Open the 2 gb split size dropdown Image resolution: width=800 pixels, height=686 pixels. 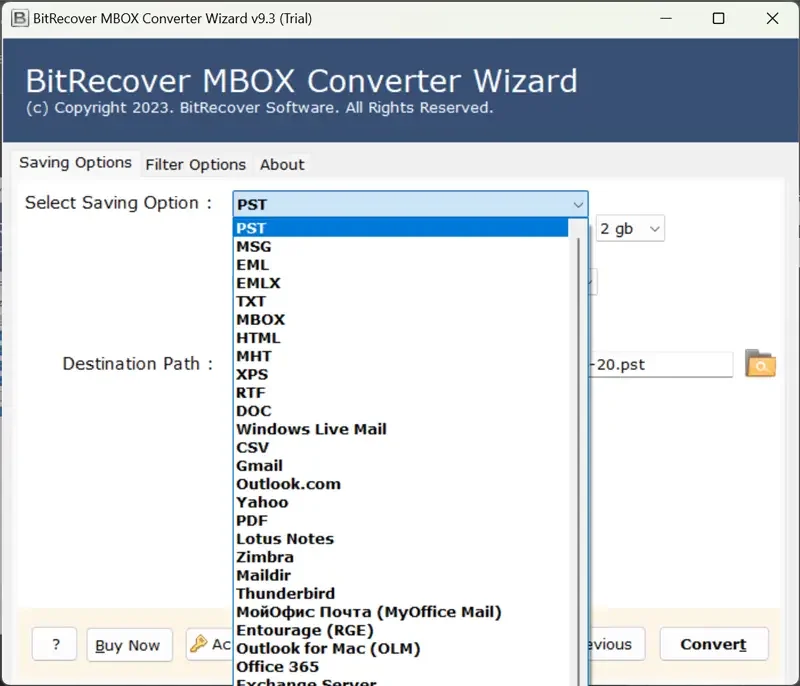click(630, 229)
